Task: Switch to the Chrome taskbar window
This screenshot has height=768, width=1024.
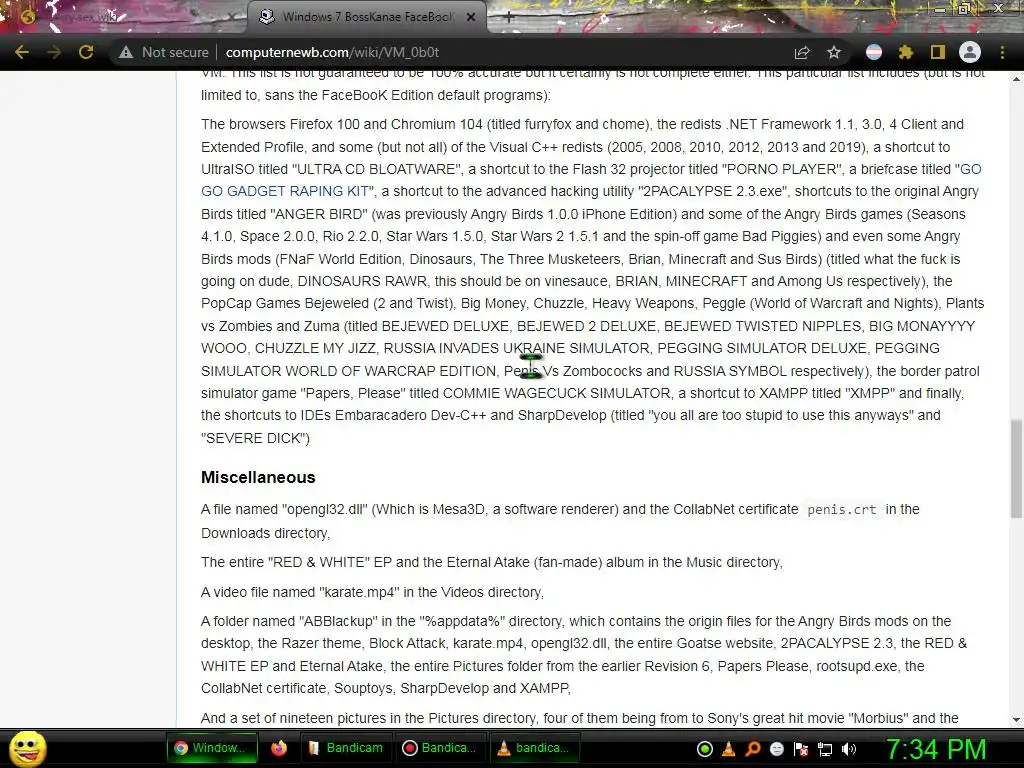Action: 212,748
